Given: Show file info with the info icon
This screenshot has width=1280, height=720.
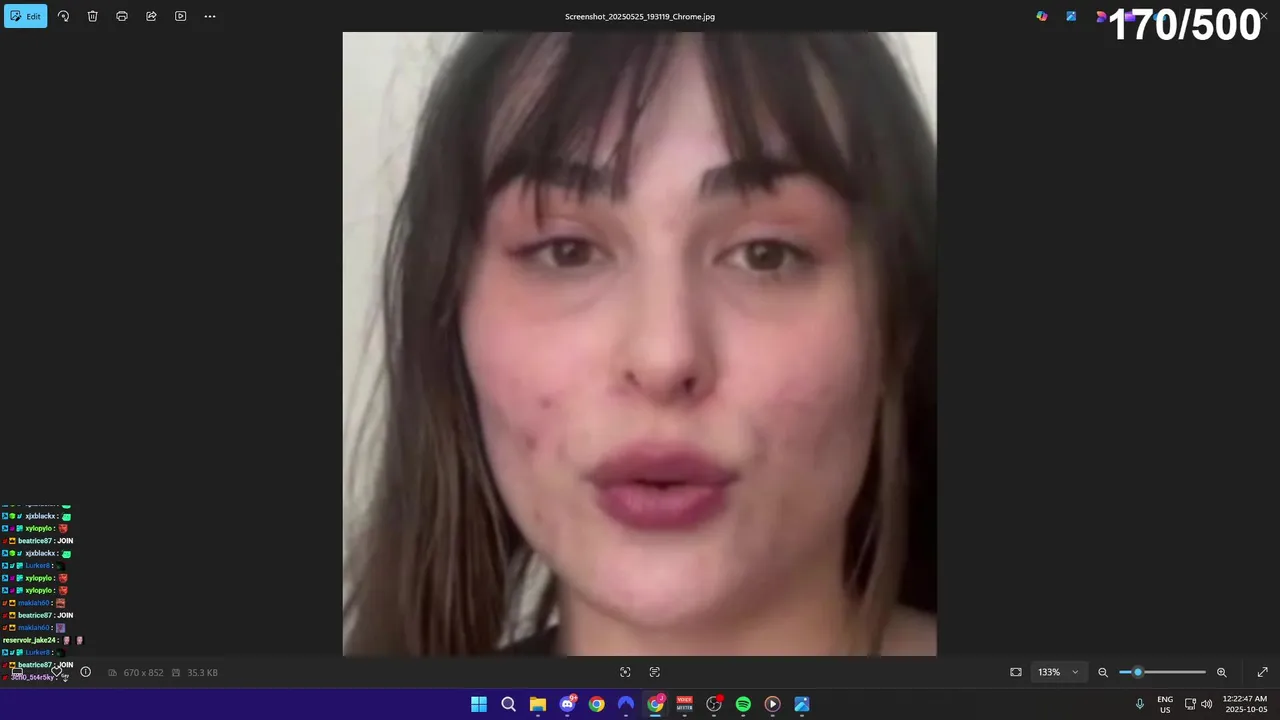Looking at the screenshot, I should tap(86, 672).
